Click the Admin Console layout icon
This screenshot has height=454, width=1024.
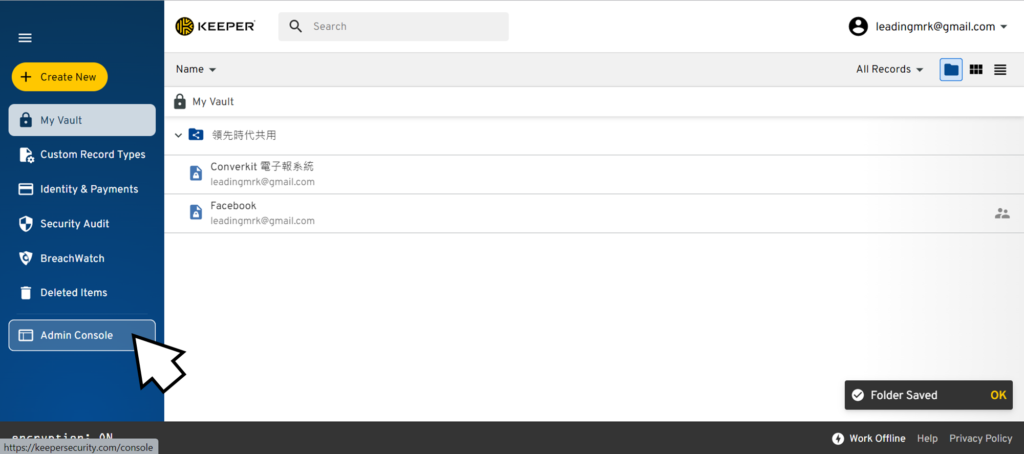tap(25, 335)
